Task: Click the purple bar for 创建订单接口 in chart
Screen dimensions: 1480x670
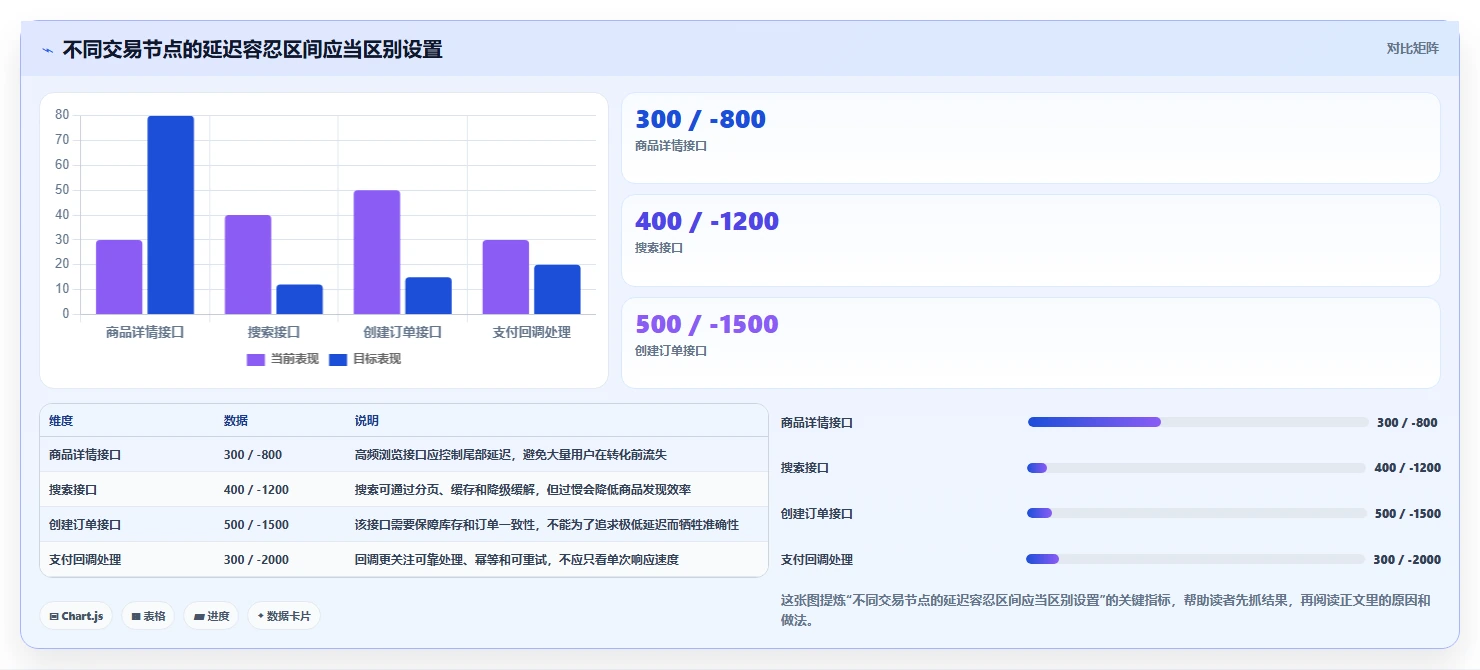Action: coord(377,252)
